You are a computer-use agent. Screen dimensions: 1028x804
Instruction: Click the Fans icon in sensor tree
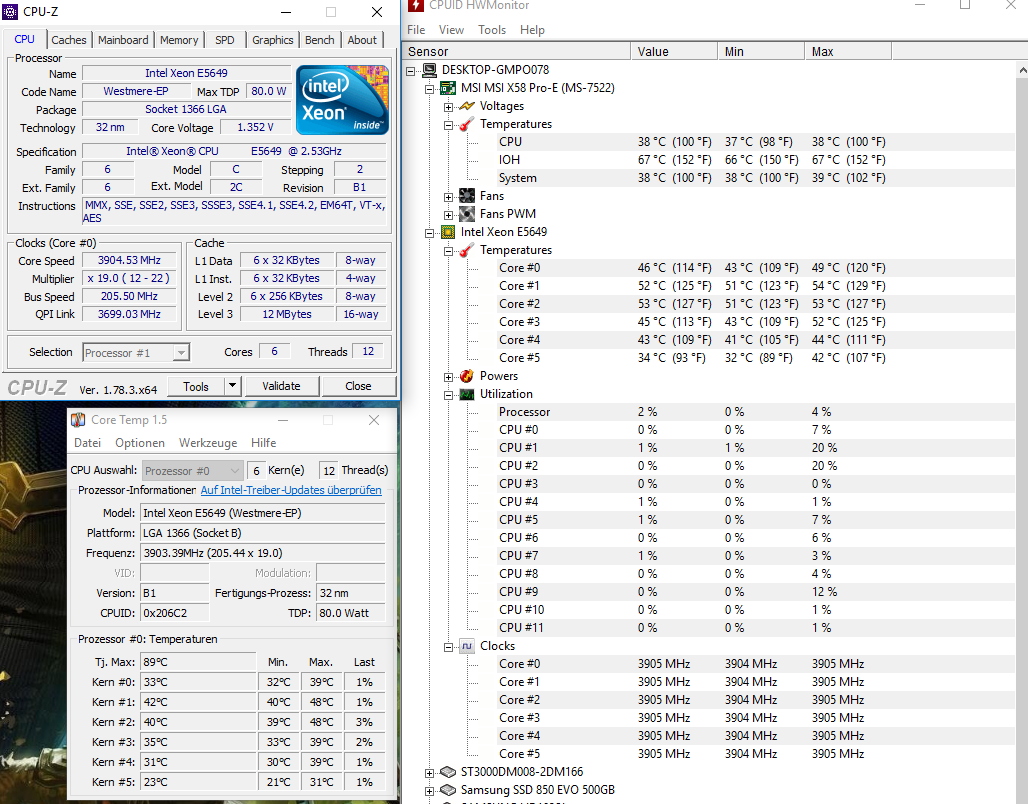pyautogui.click(x=467, y=196)
